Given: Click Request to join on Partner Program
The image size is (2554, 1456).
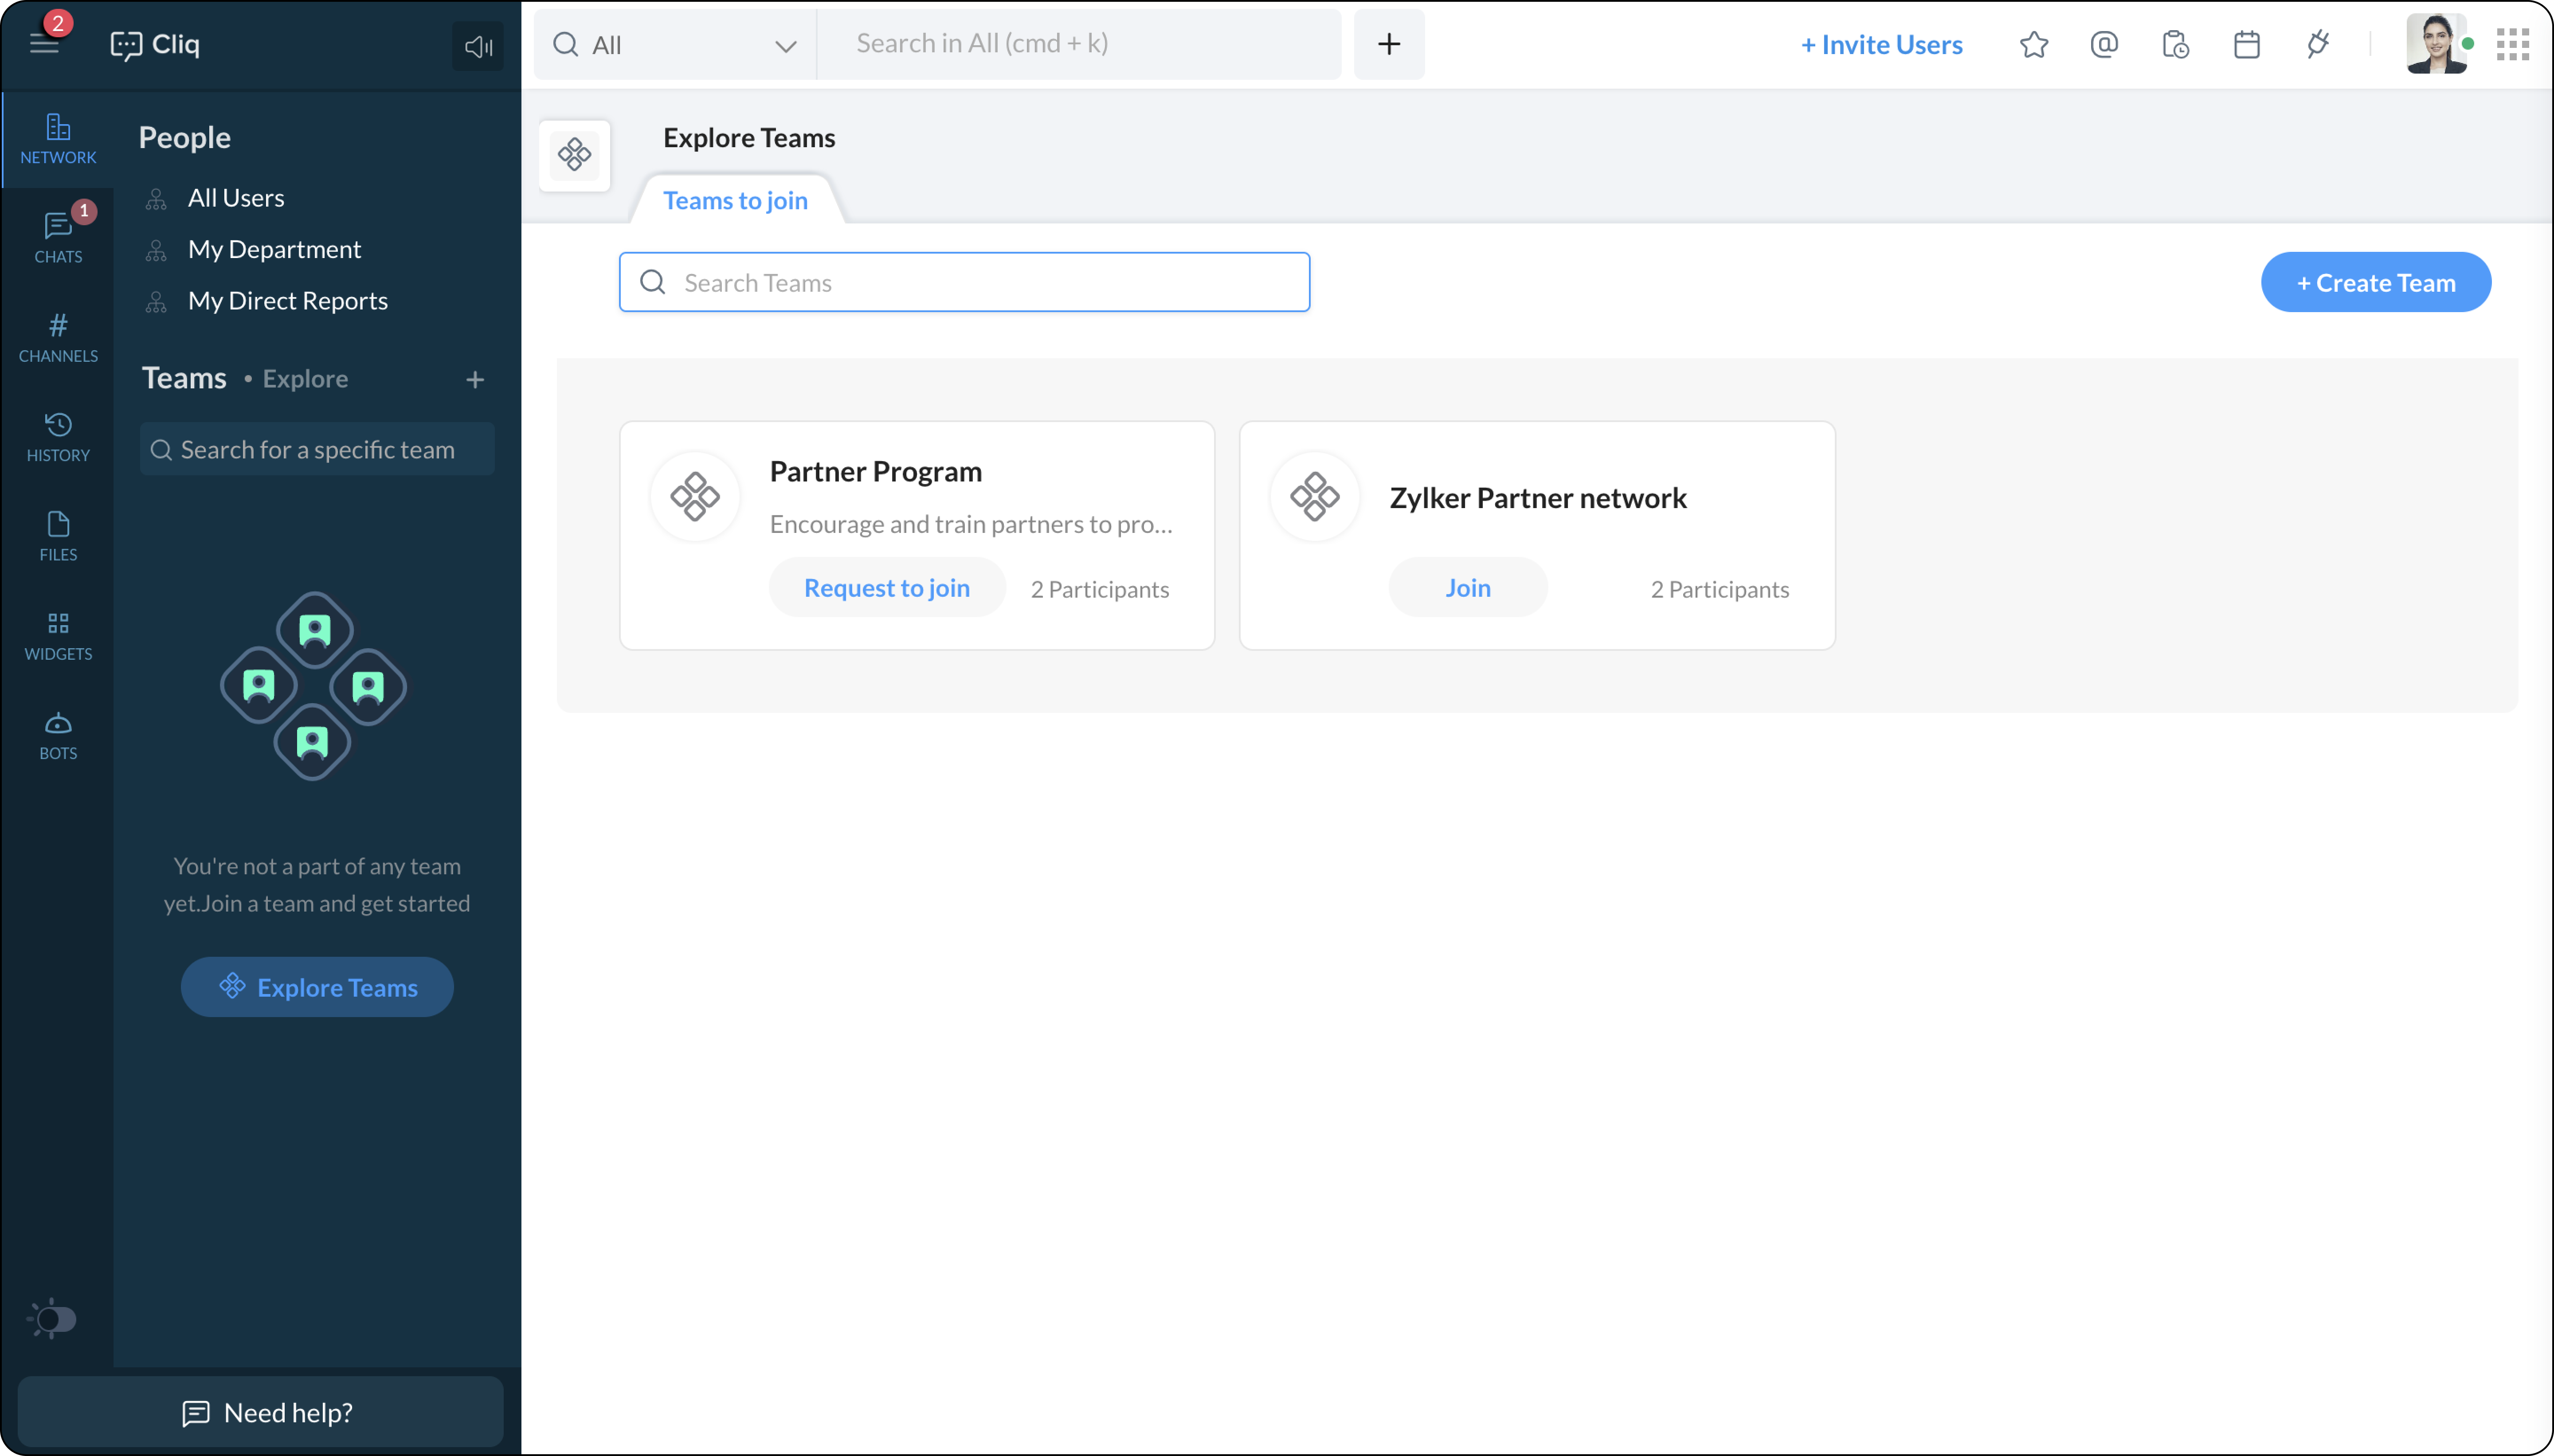Looking at the screenshot, I should [x=886, y=588].
